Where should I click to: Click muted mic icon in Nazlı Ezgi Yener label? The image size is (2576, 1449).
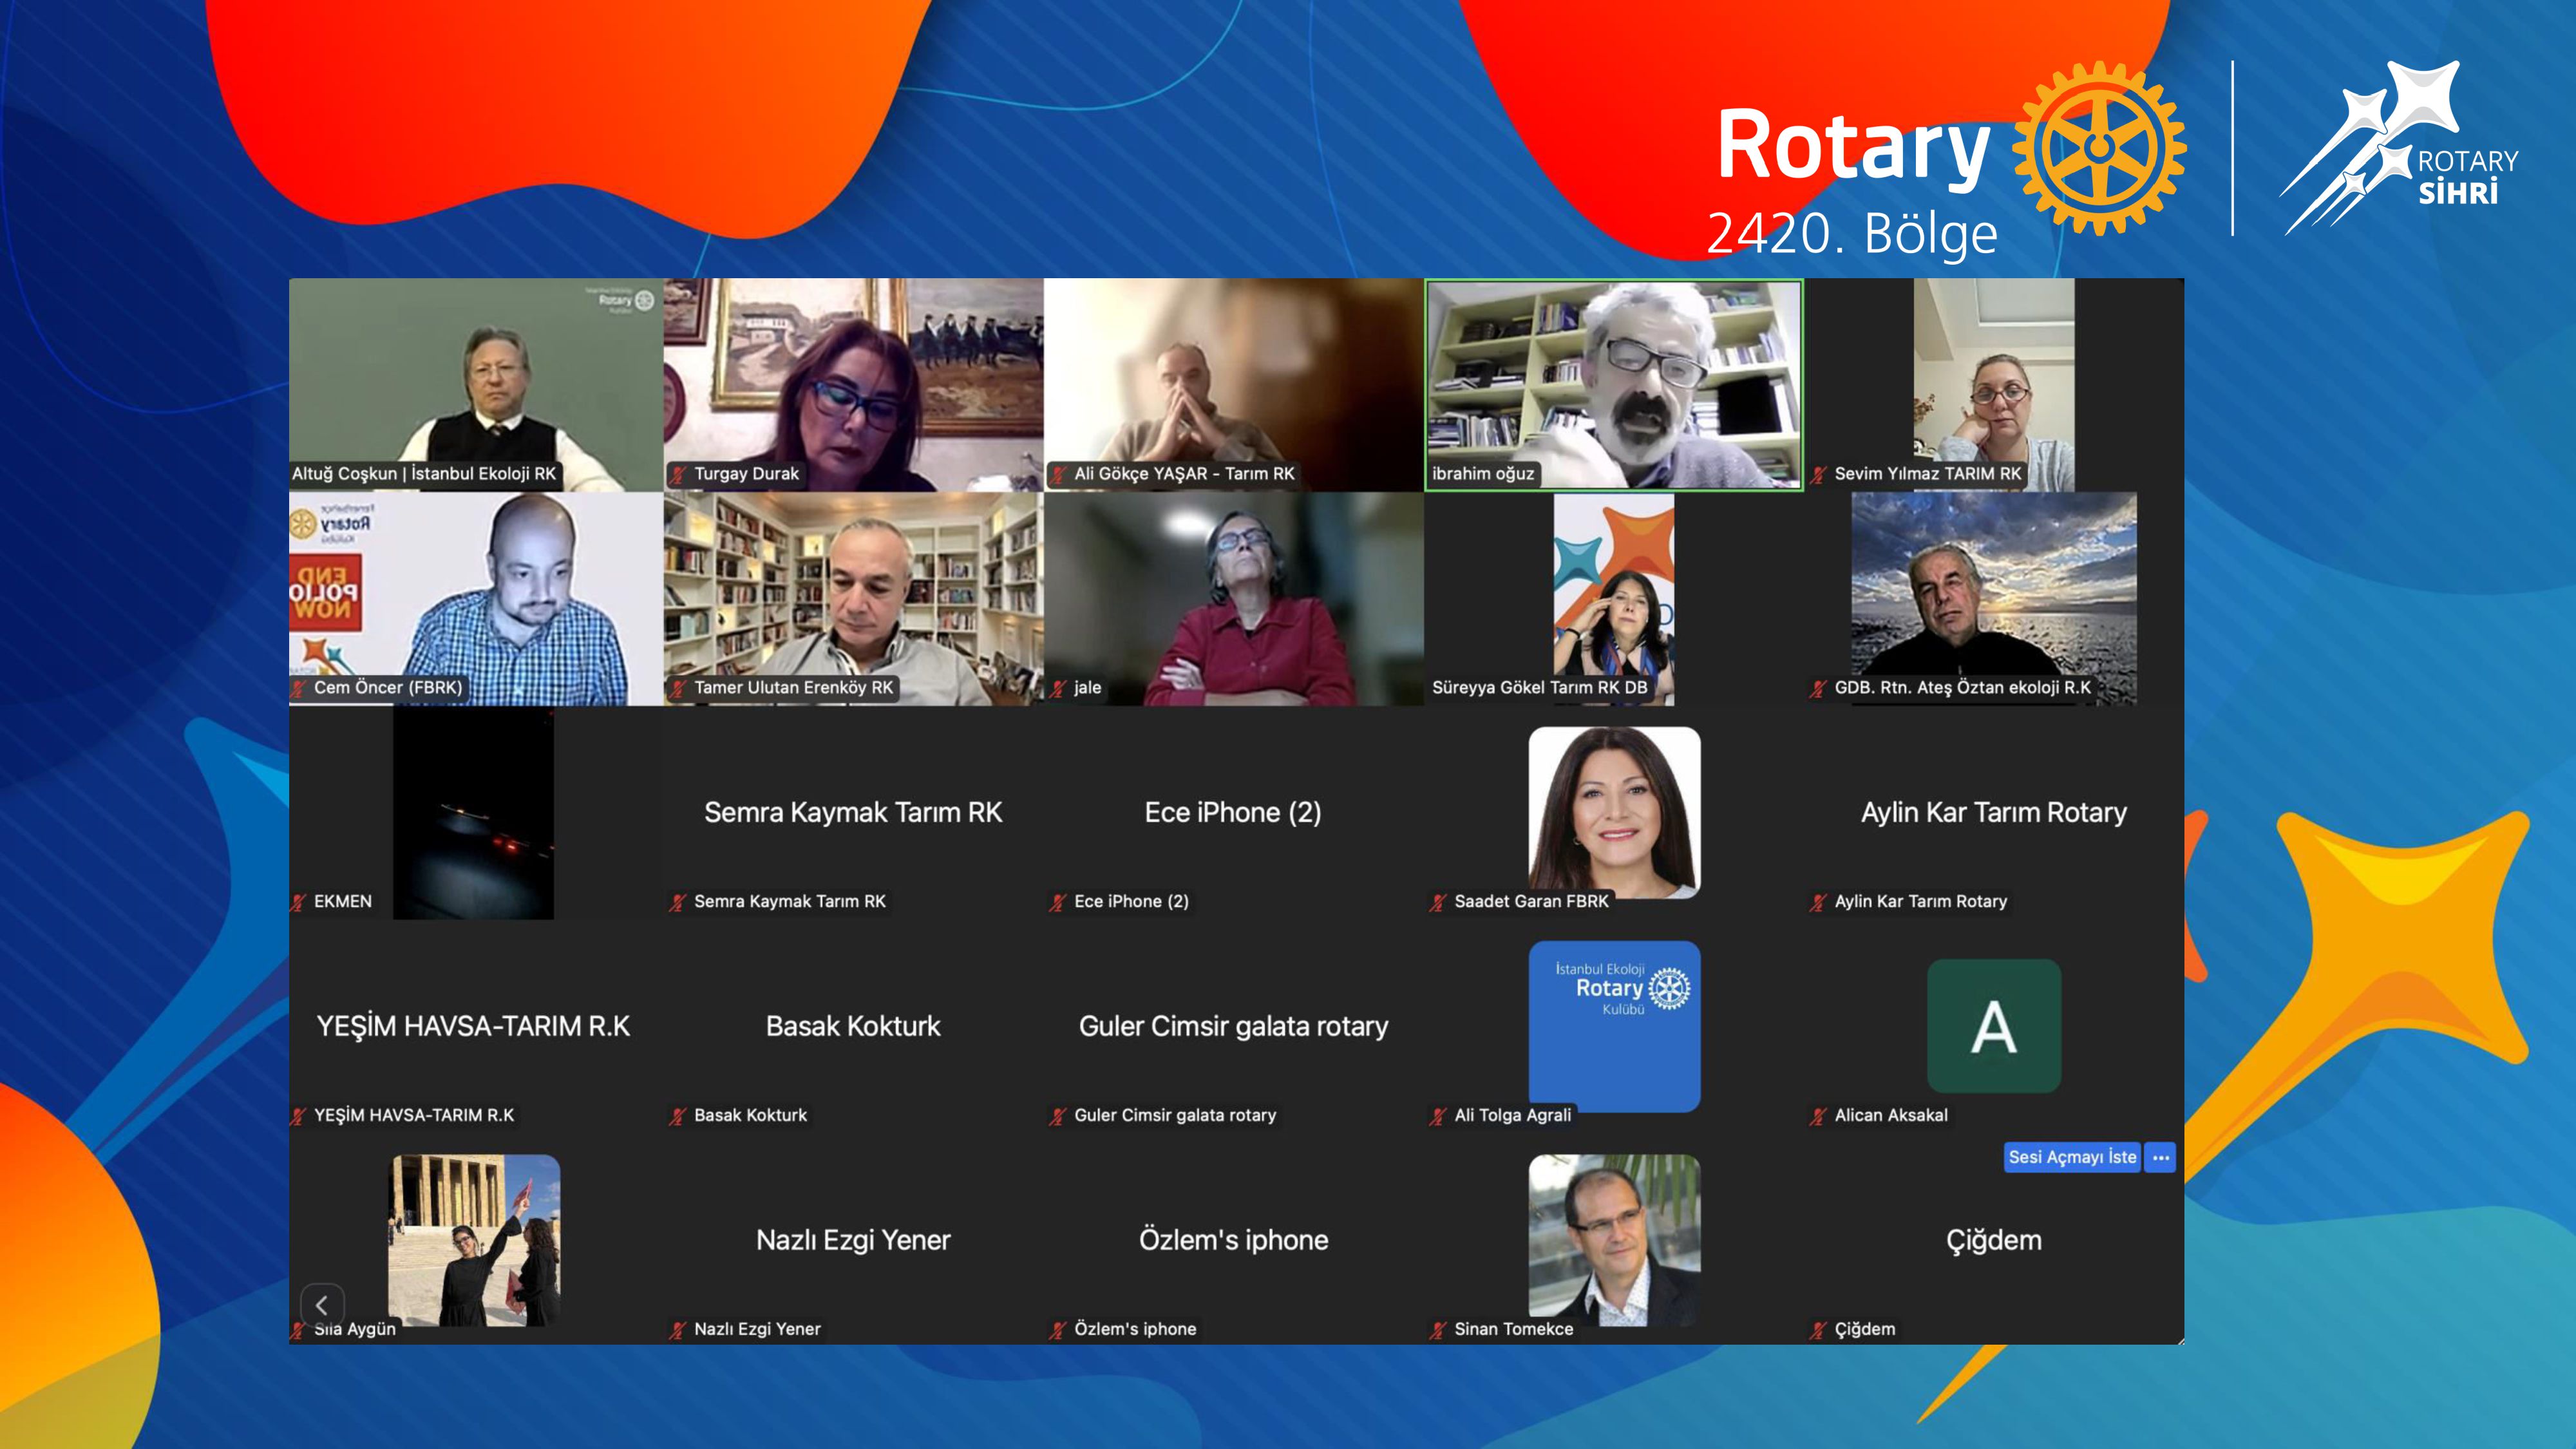click(678, 1330)
